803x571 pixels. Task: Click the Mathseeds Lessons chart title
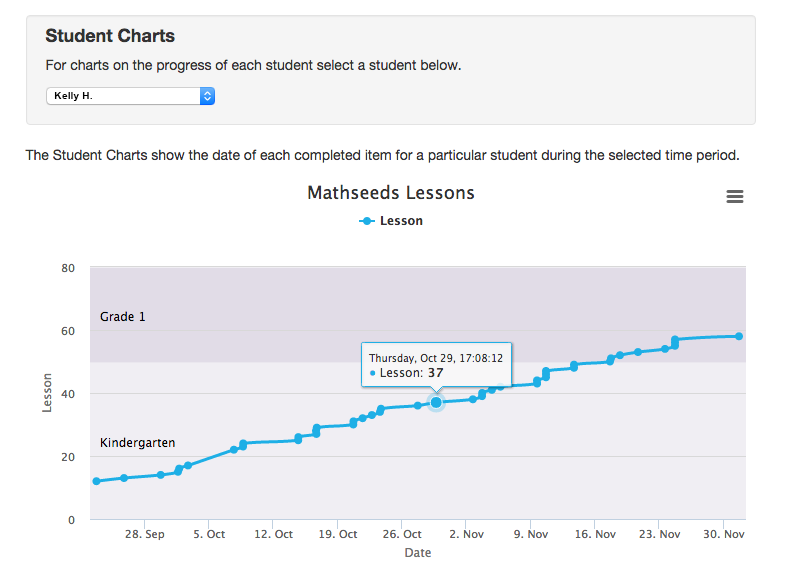(x=391, y=192)
